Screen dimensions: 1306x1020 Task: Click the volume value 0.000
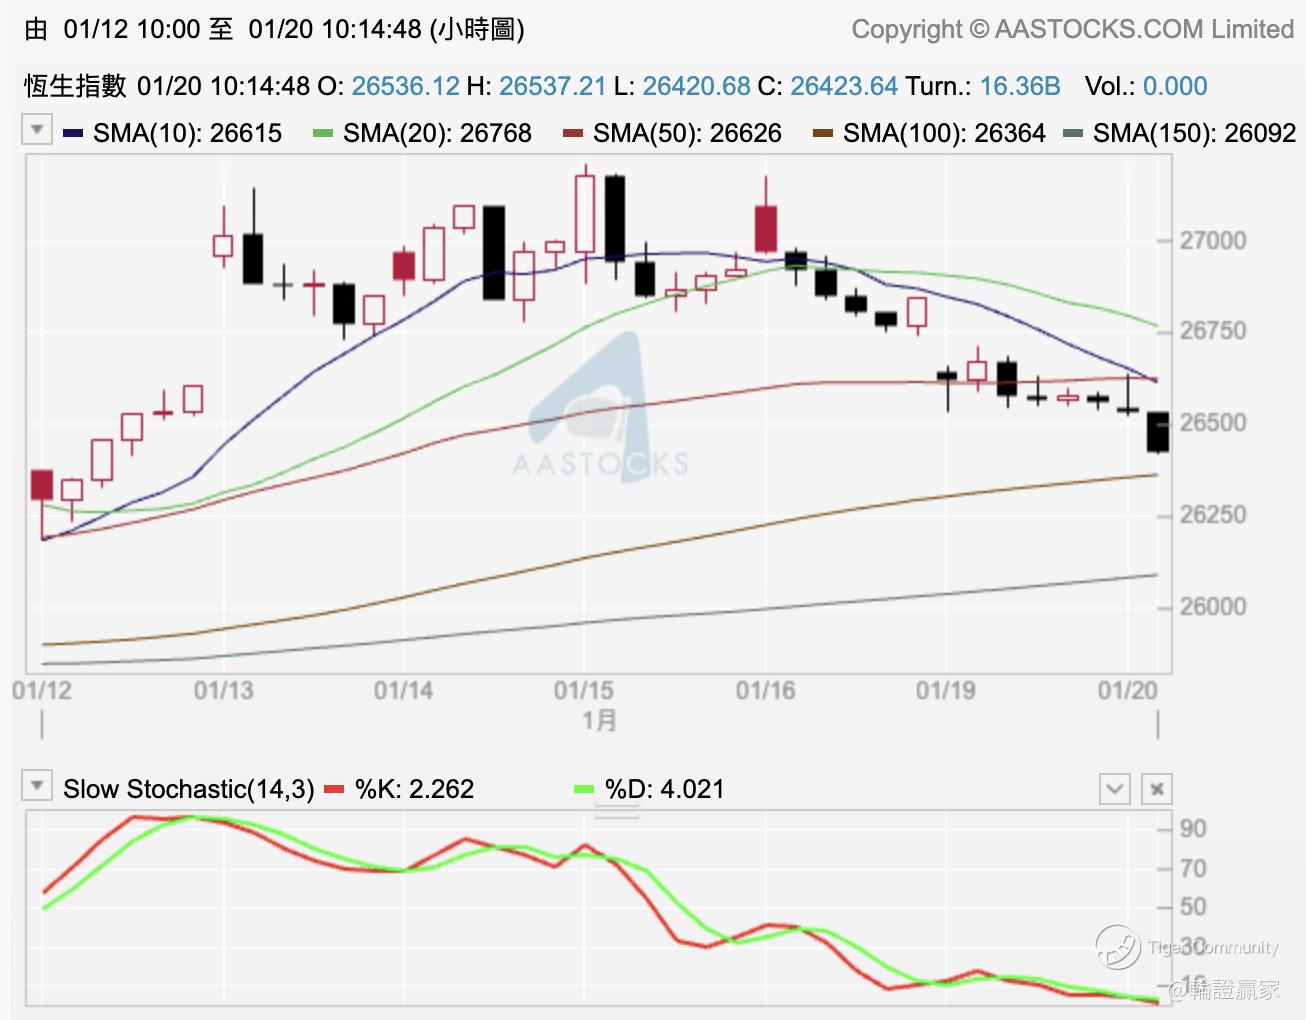tap(1175, 86)
